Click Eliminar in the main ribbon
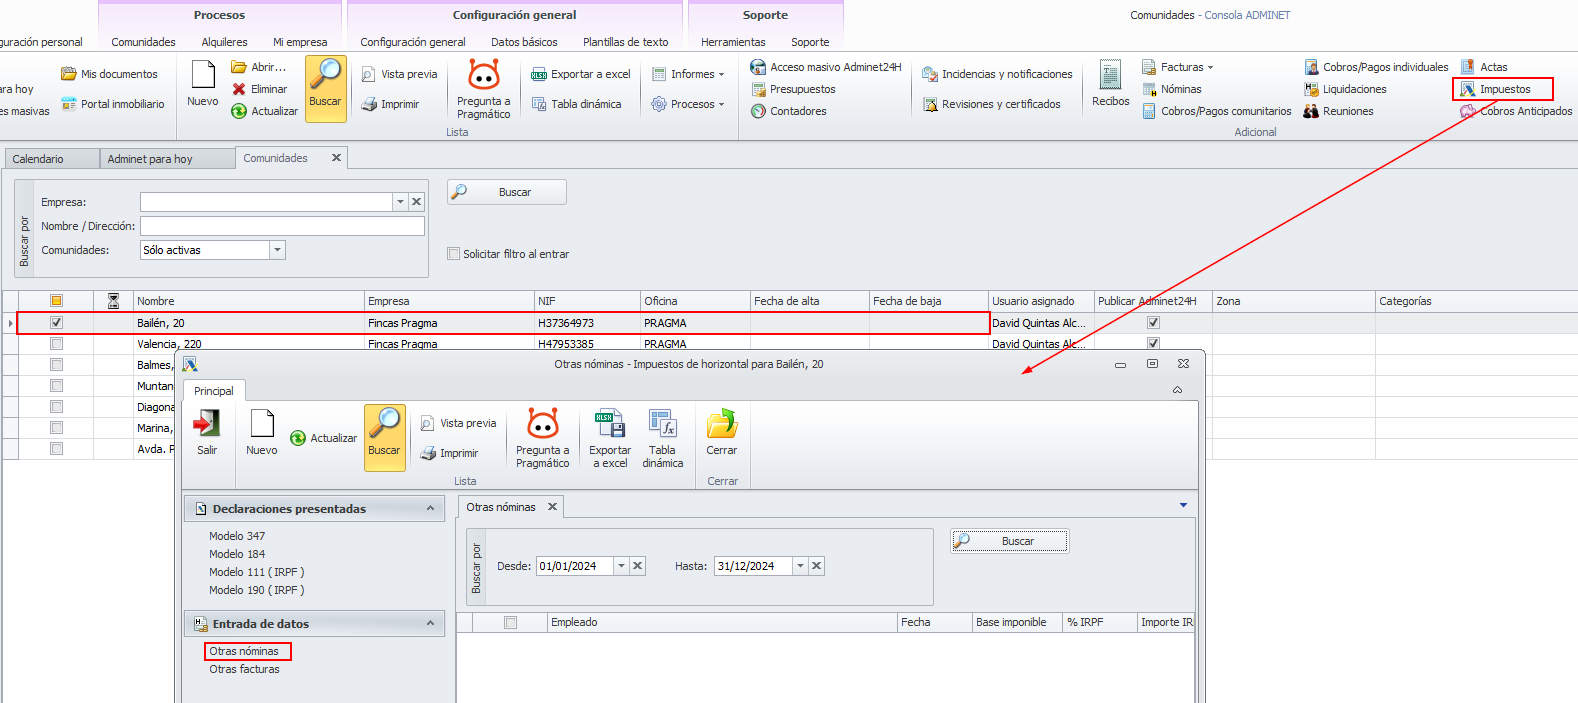Screen dimensions: 1578x703 click(260, 89)
